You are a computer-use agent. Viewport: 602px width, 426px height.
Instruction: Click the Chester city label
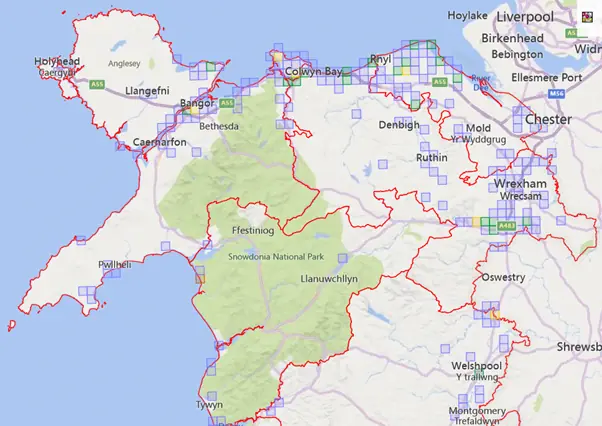pos(549,119)
